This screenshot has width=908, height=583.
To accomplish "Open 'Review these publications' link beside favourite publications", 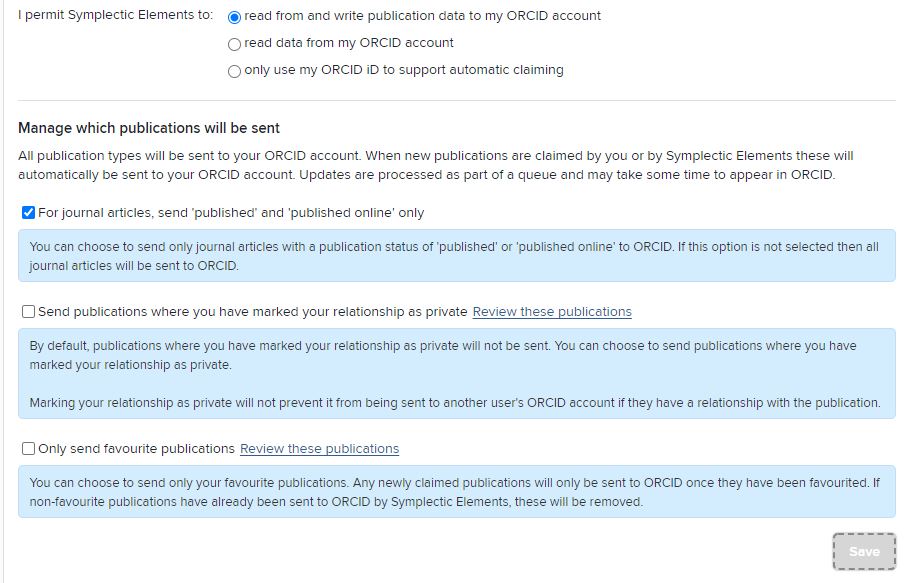I will [x=320, y=449].
